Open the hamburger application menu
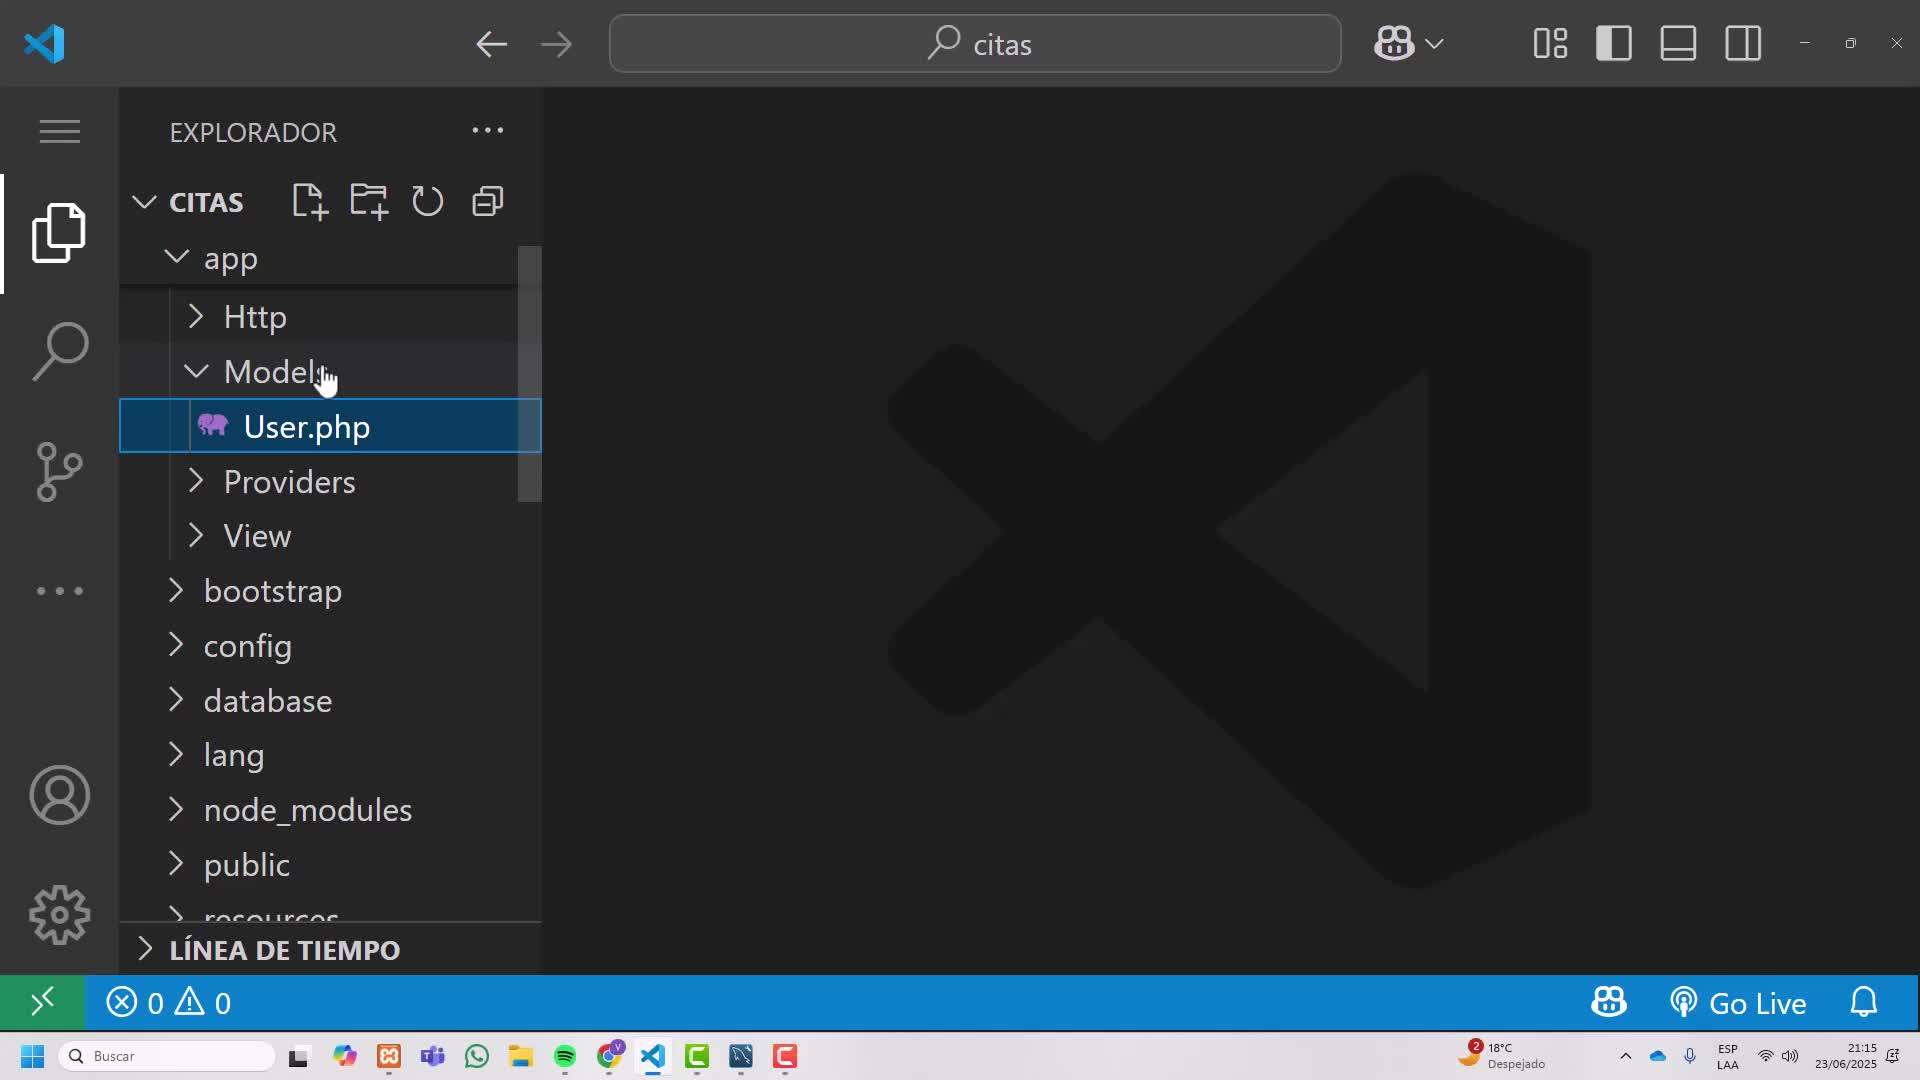The height and width of the screenshot is (1080, 1920). click(59, 131)
